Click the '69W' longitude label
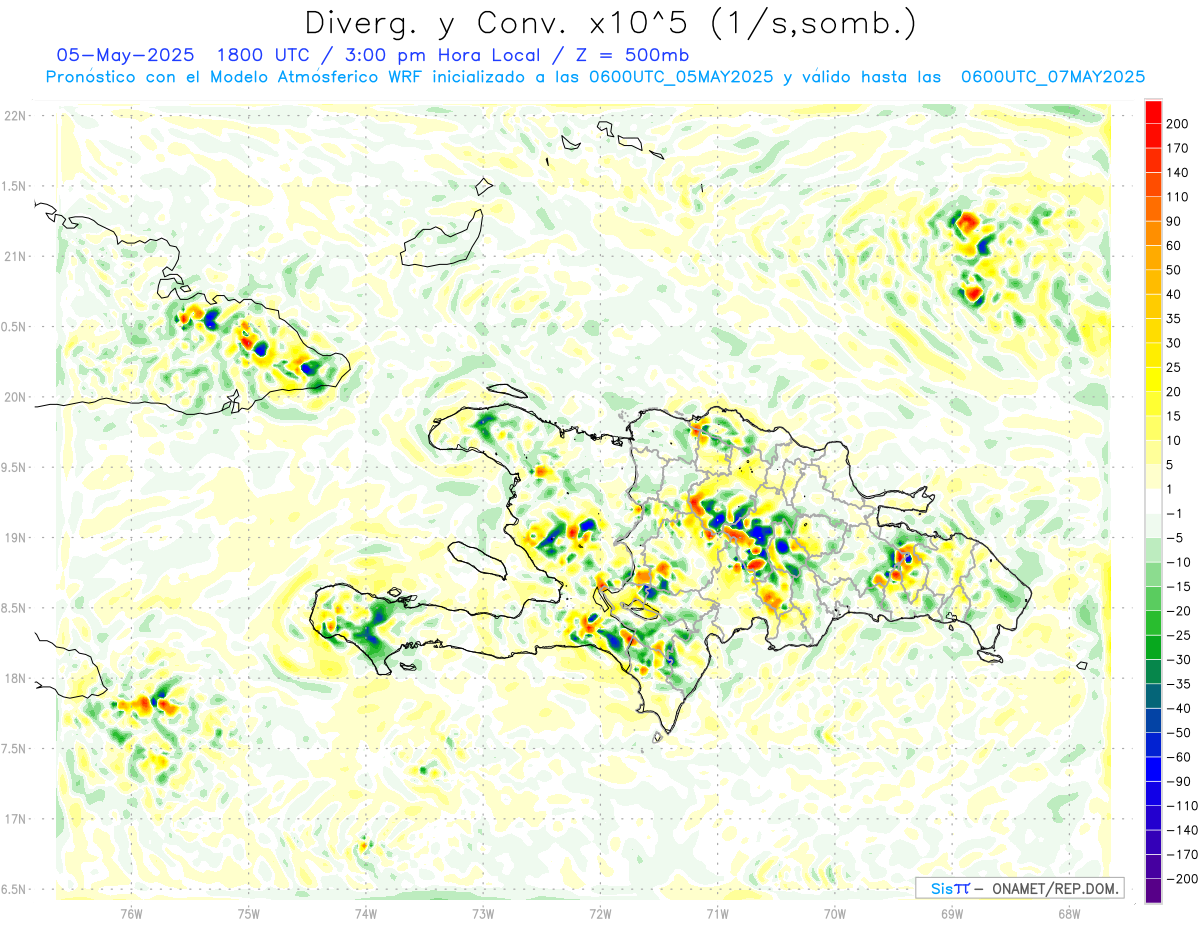This screenshot has height=927, width=1200. pos(952,912)
